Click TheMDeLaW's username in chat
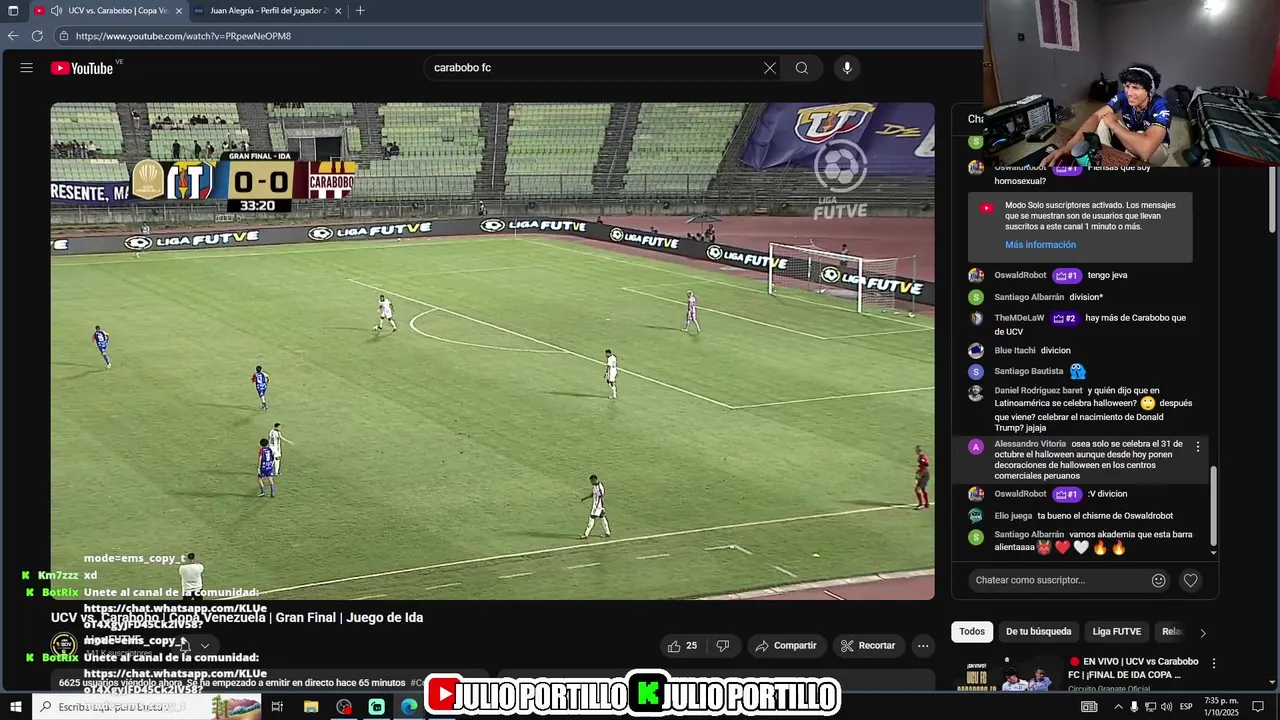Viewport: 1280px width, 720px height. point(1019,318)
